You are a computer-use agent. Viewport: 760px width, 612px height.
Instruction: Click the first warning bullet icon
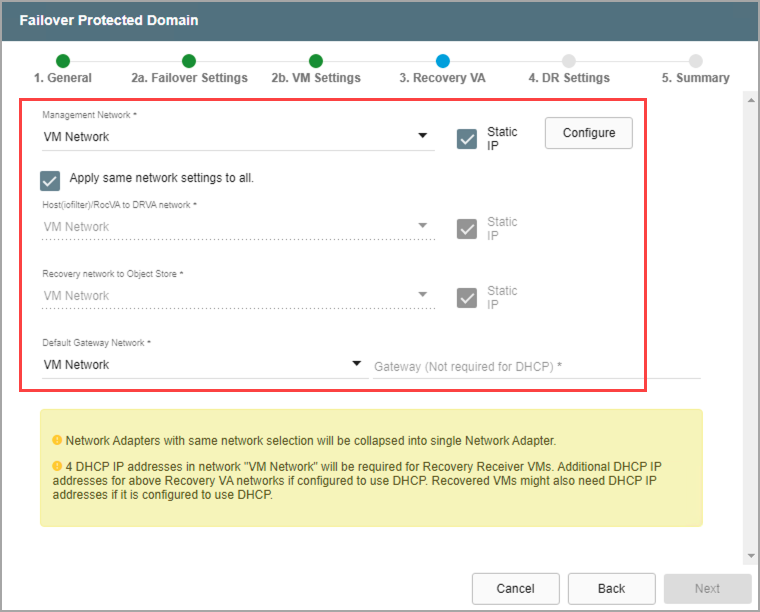click(57, 440)
